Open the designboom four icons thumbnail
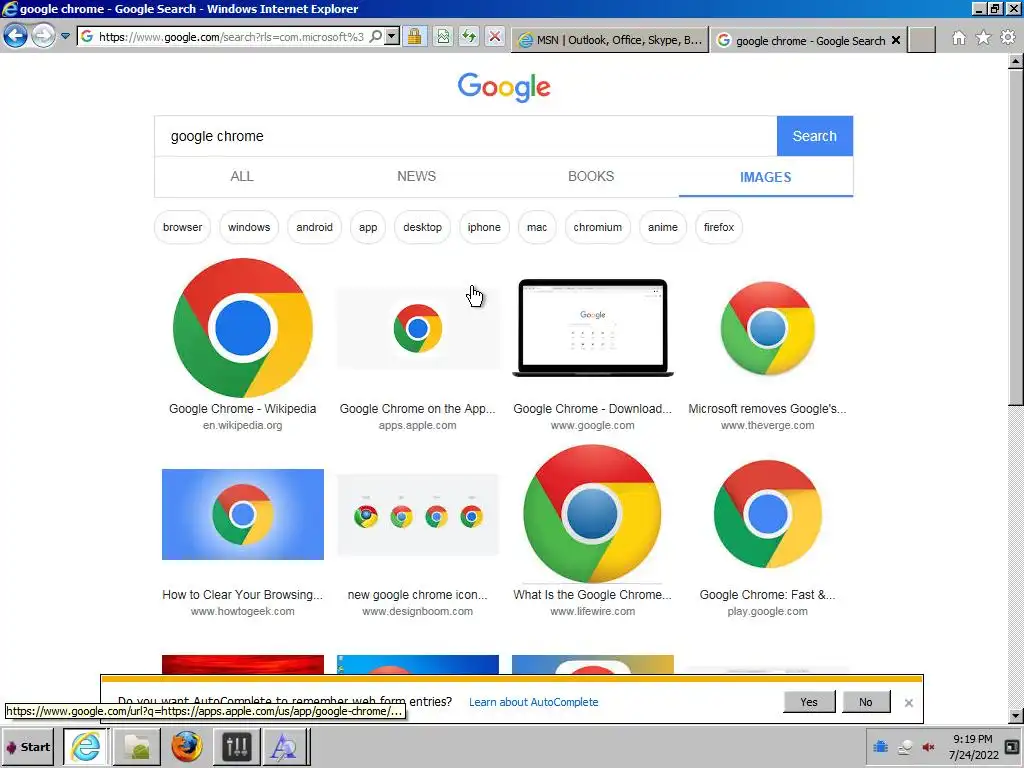 point(417,515)
